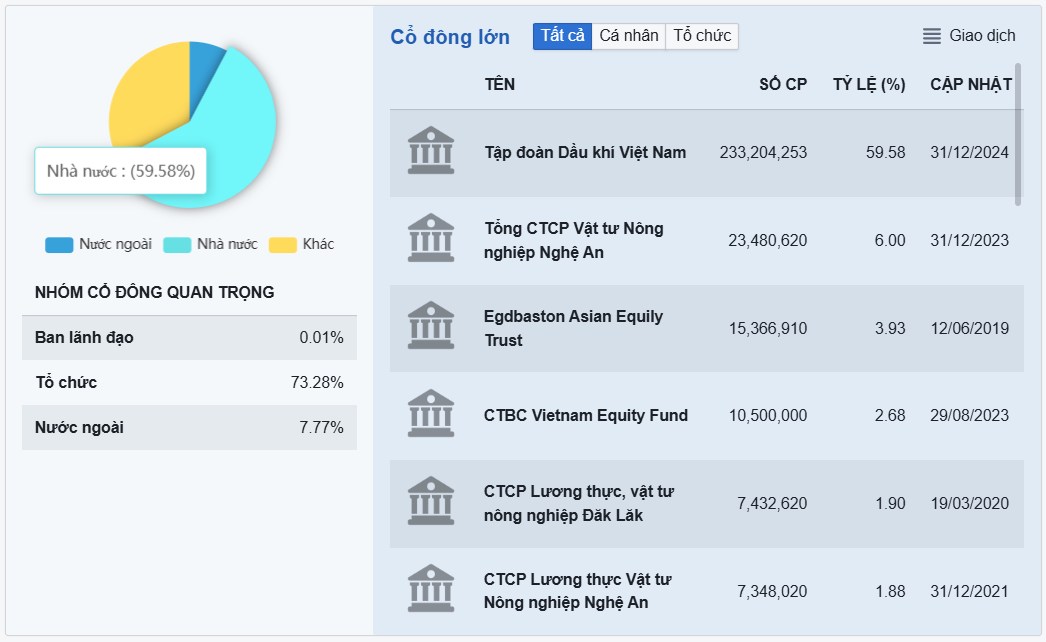Click the 59.58 ratio cell
Screen dimensions: 1046x642
click(885, 153)
